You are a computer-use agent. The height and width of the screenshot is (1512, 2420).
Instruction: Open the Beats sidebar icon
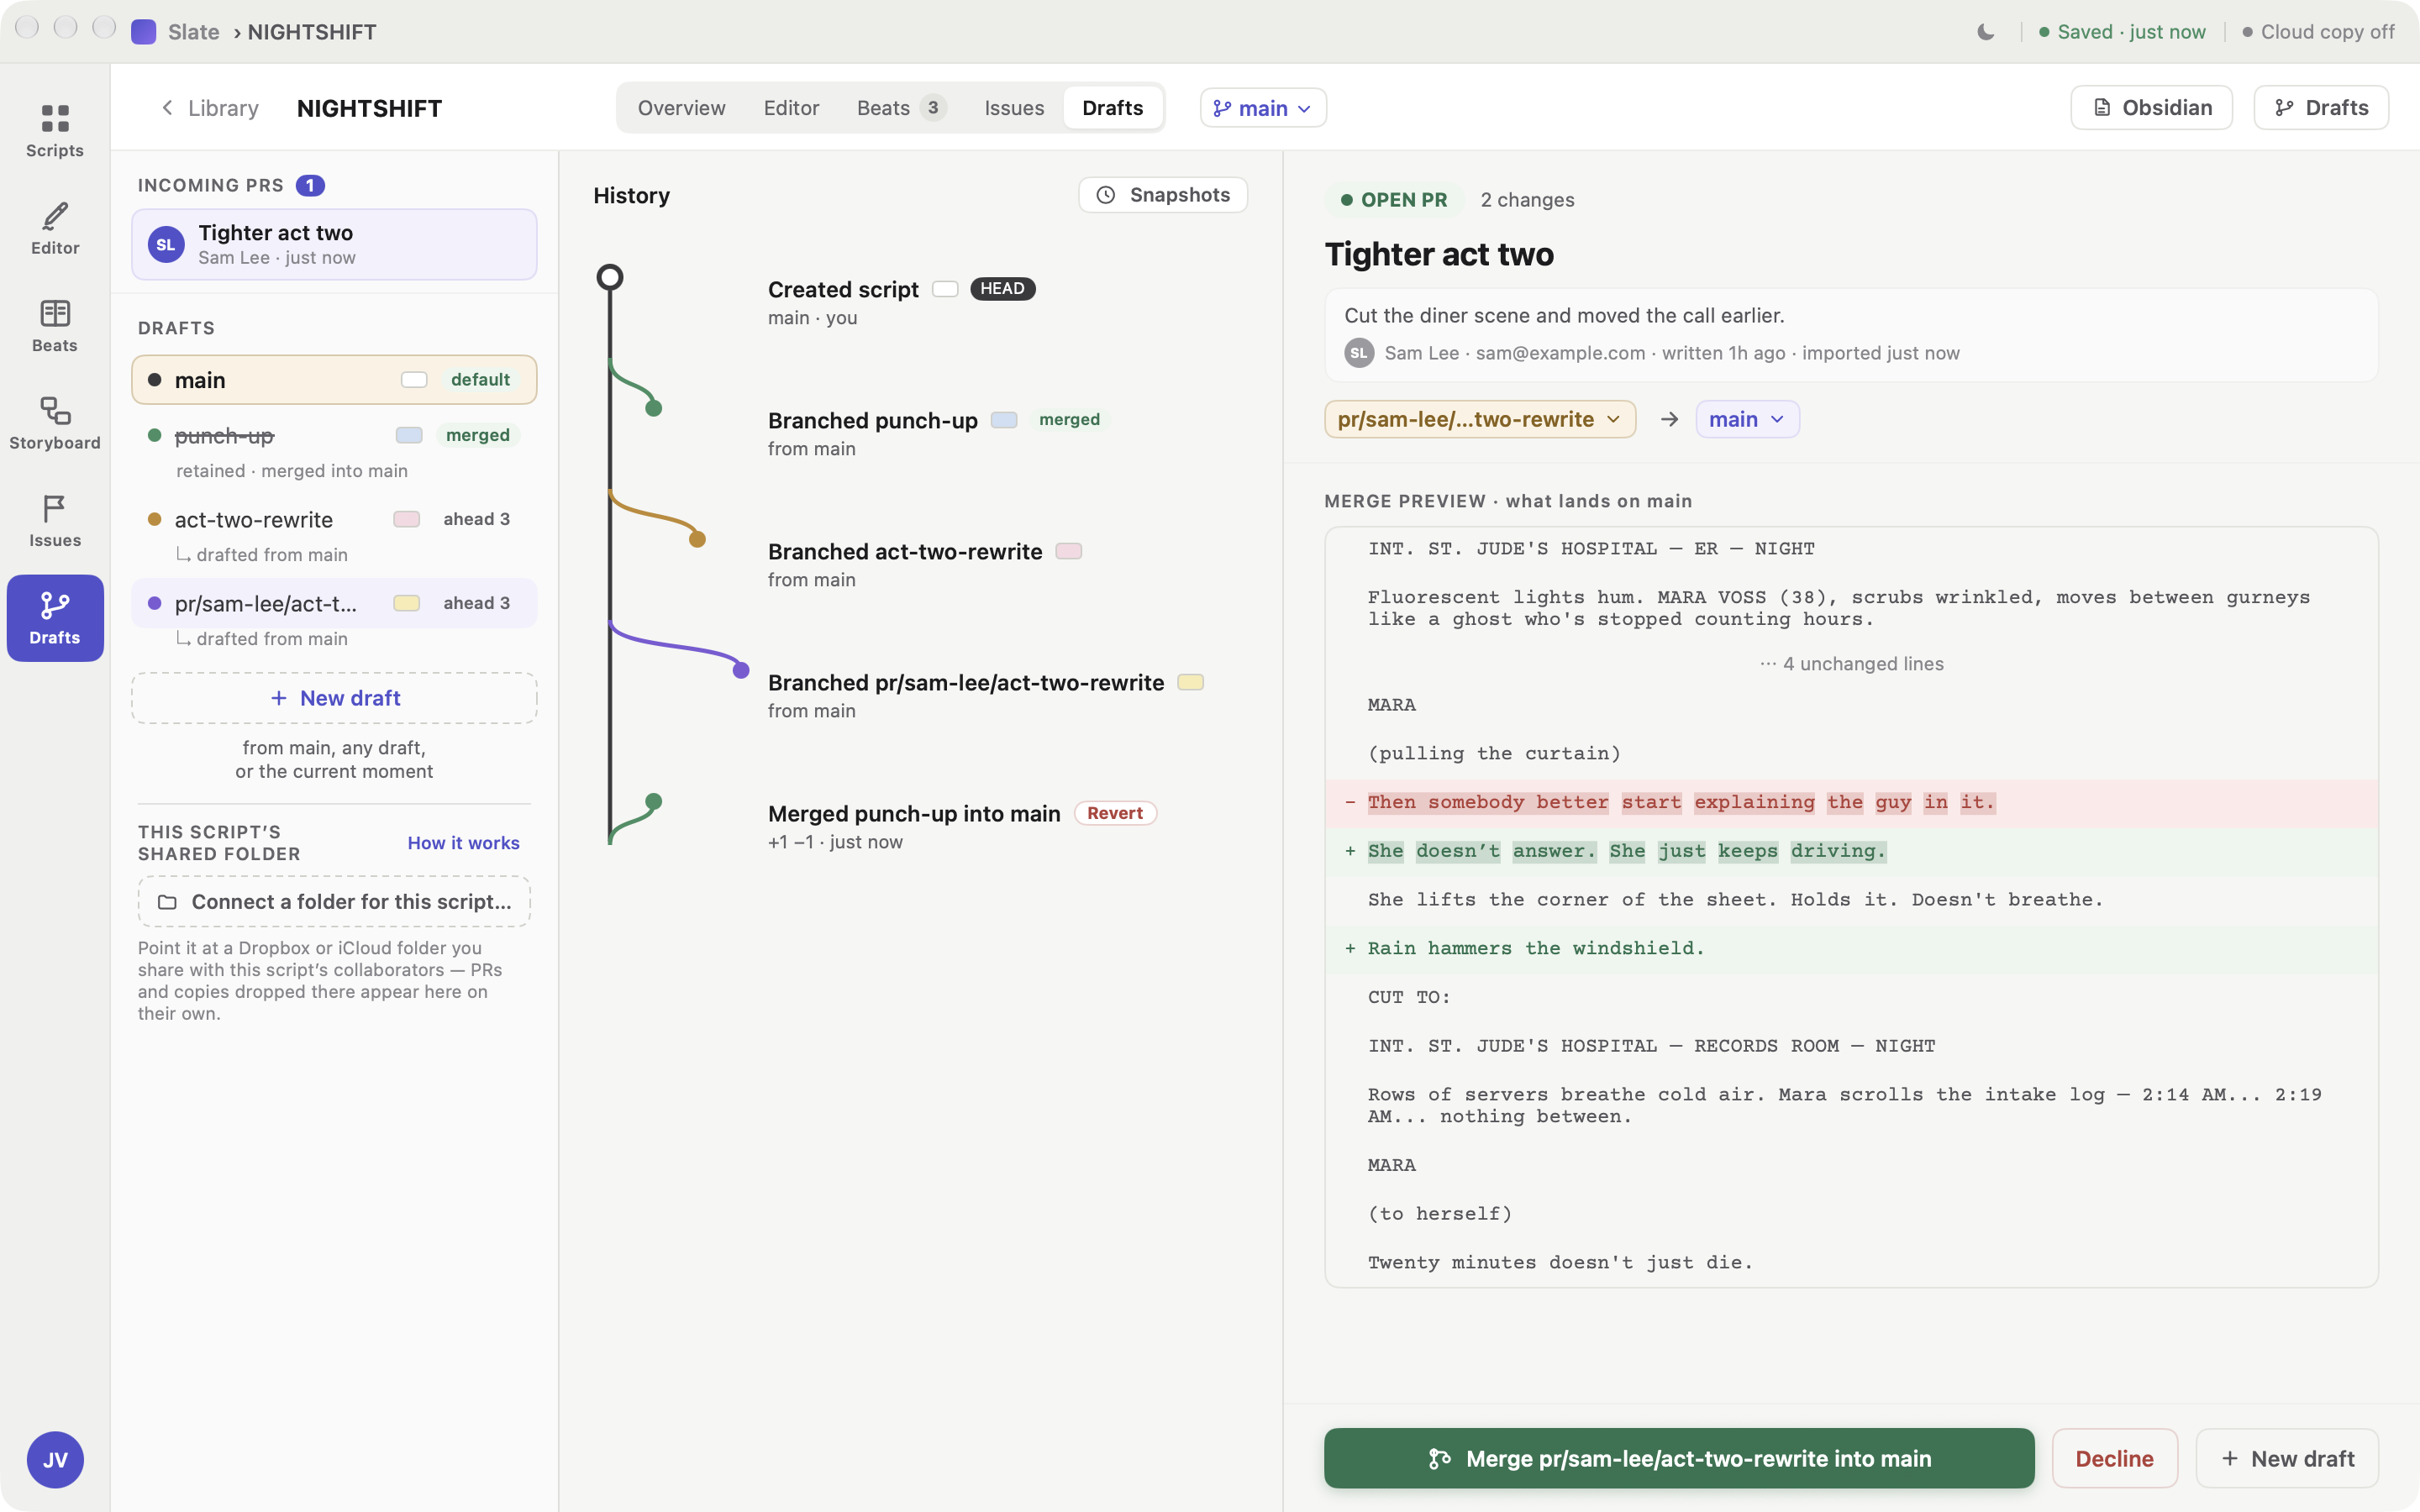[55, 326]
